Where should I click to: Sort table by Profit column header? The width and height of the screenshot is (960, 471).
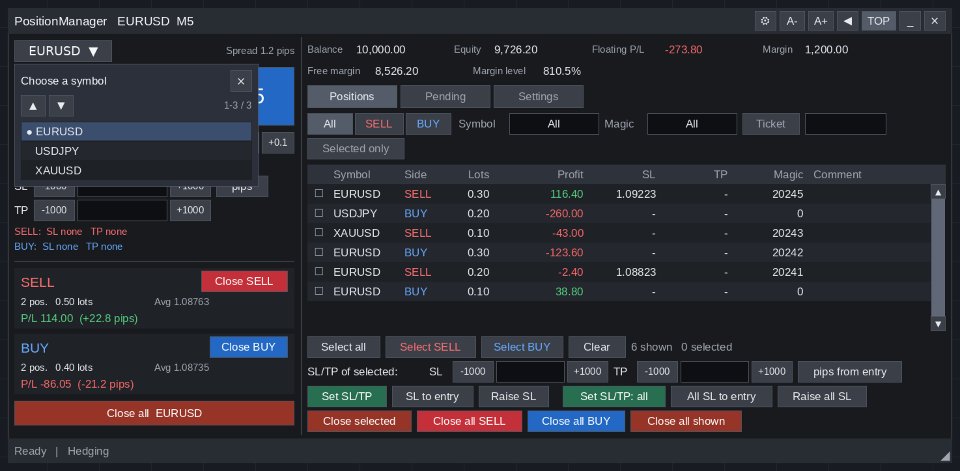pyautogui.click(x=570, y=175)
